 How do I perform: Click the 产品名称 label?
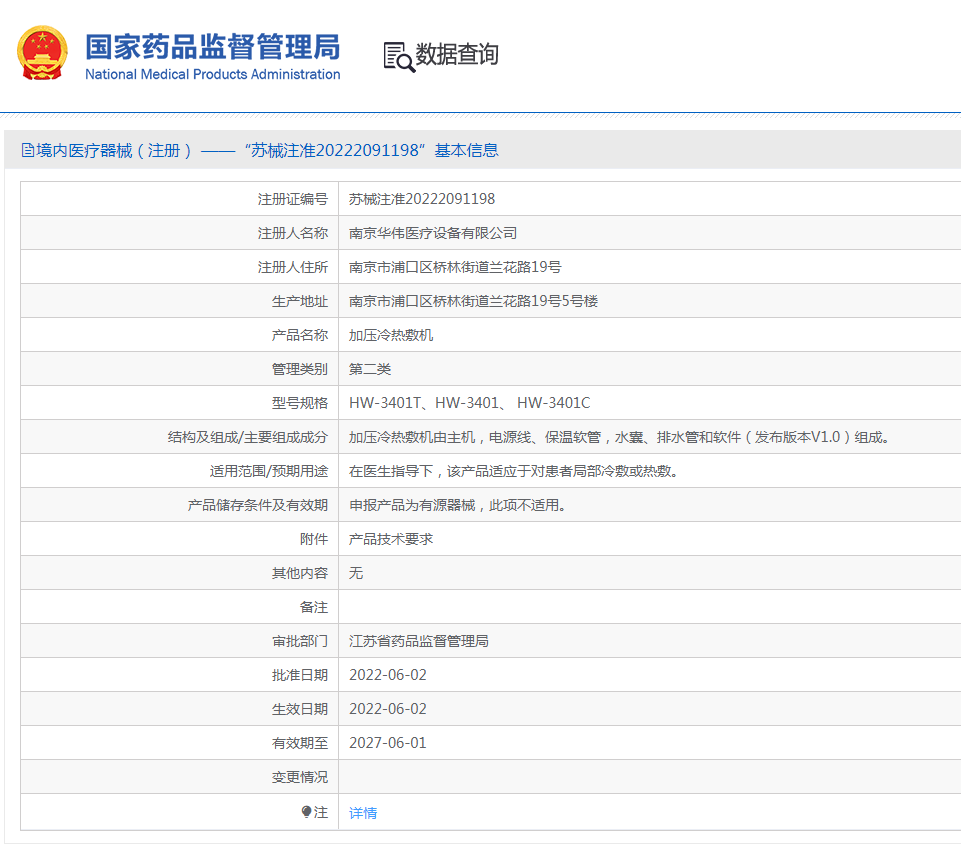(300, 335)
